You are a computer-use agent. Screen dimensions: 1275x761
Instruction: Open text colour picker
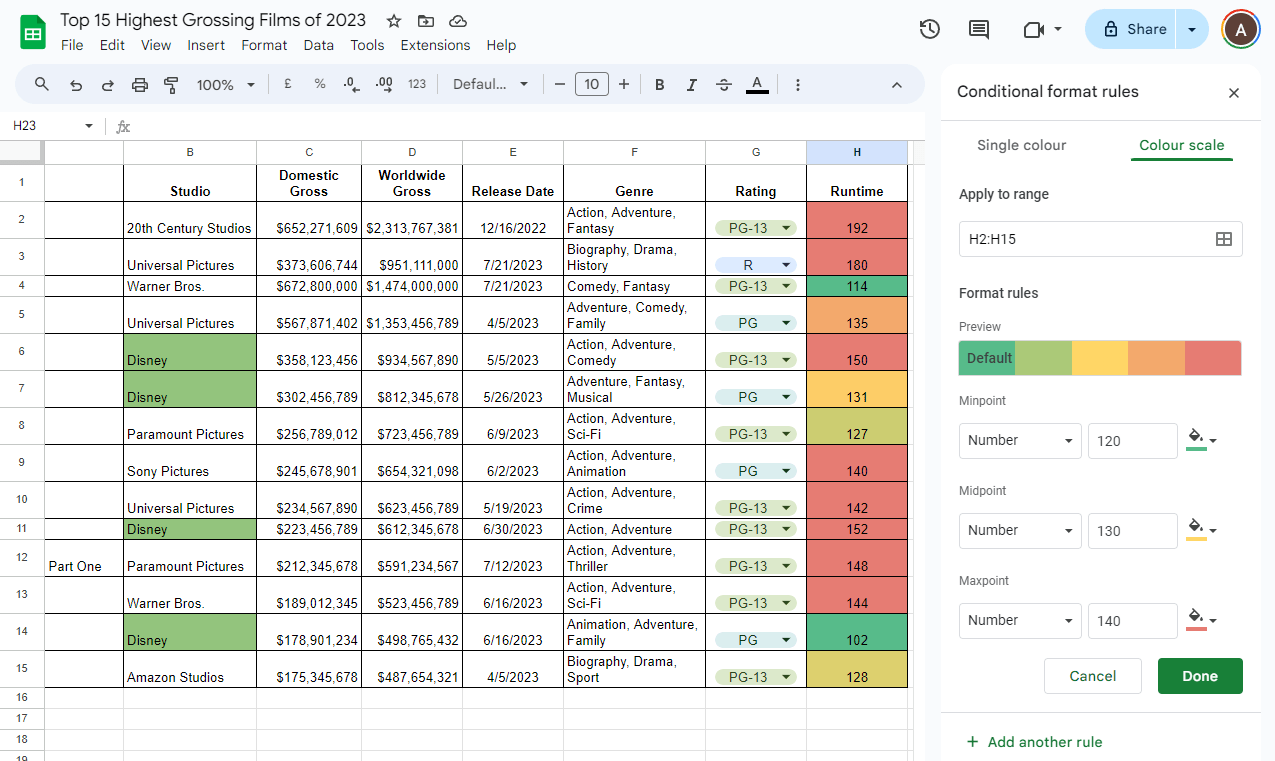click(x=757, y=85)
